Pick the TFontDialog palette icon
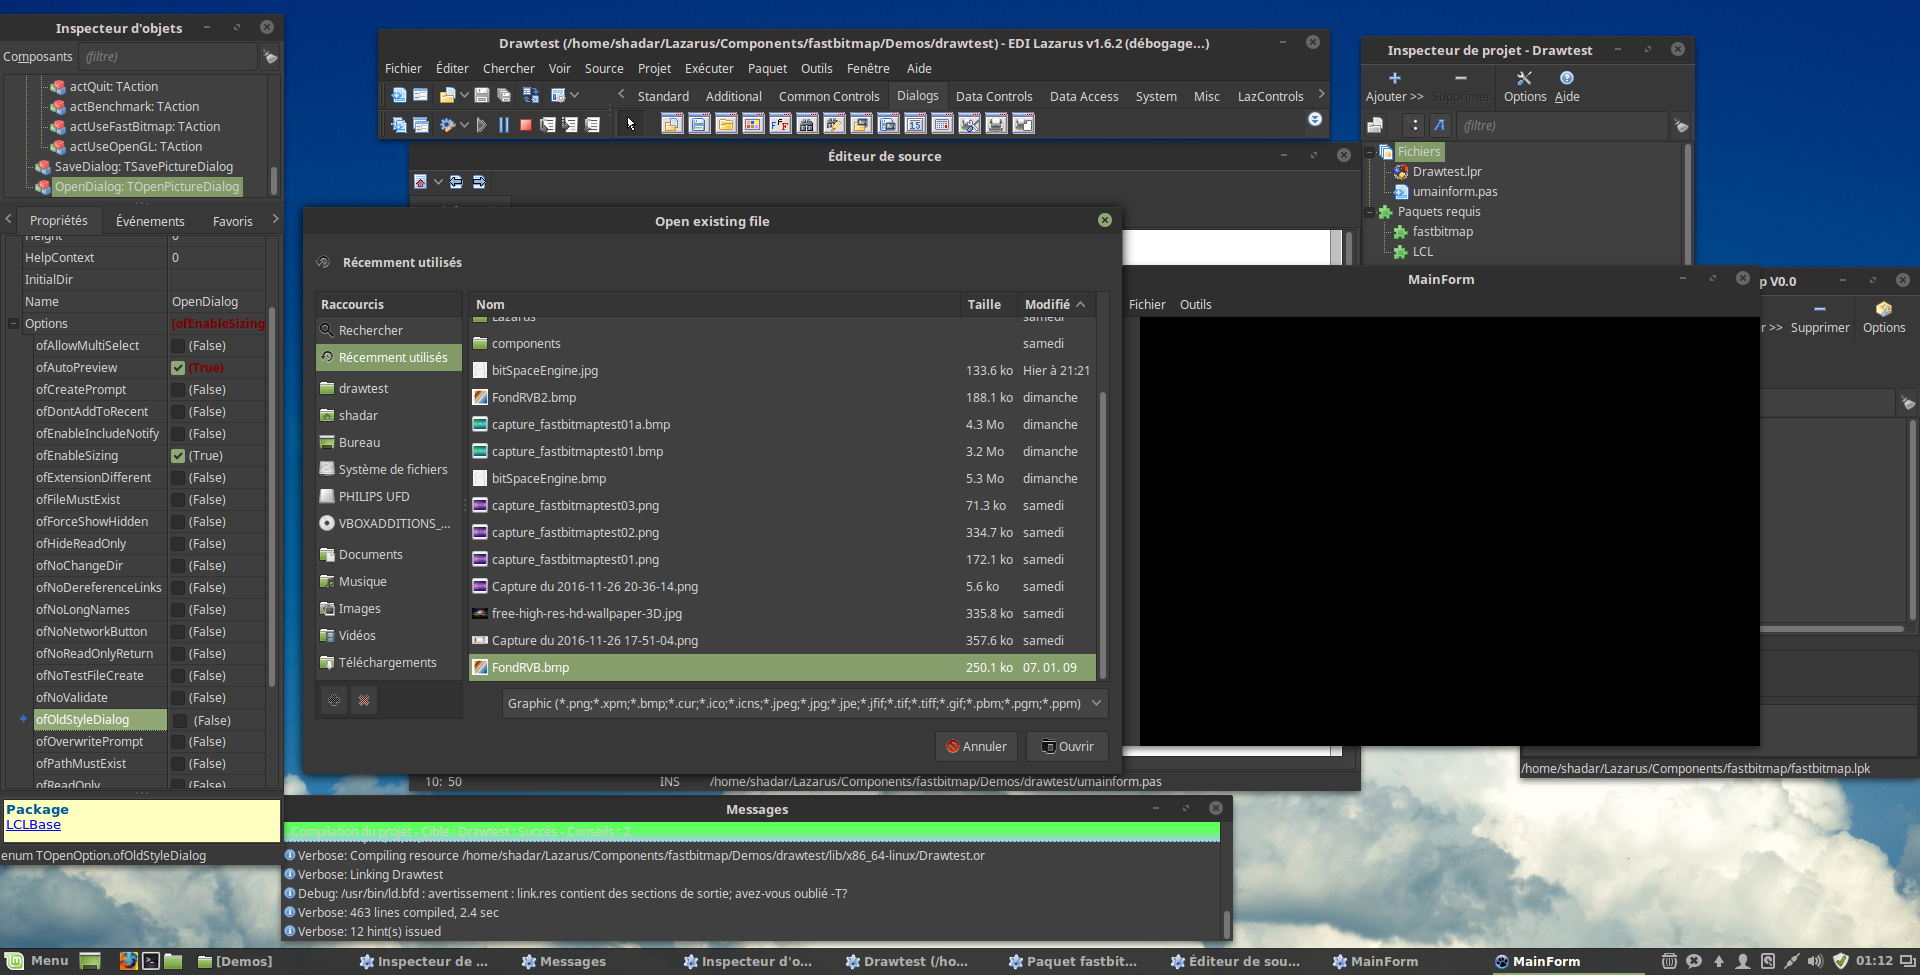Screen dimensions: 1920x975 coord(780,124)
